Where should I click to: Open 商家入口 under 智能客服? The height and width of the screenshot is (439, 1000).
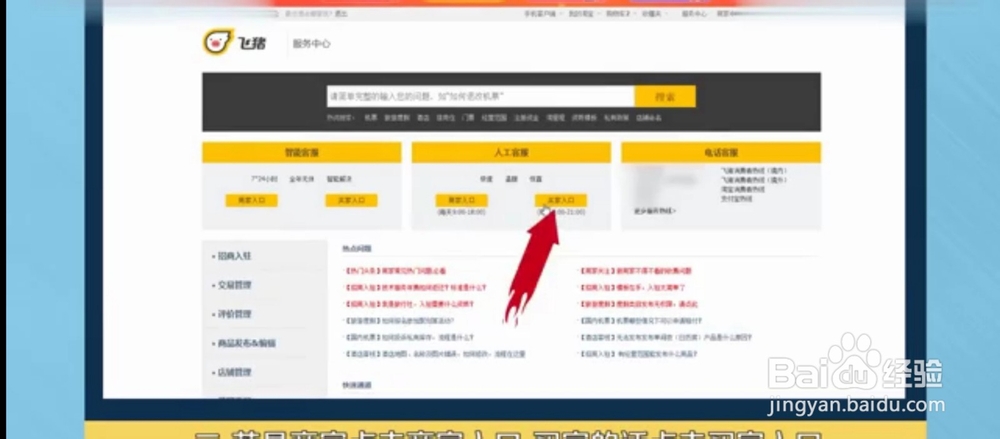[x=251, y=200]
